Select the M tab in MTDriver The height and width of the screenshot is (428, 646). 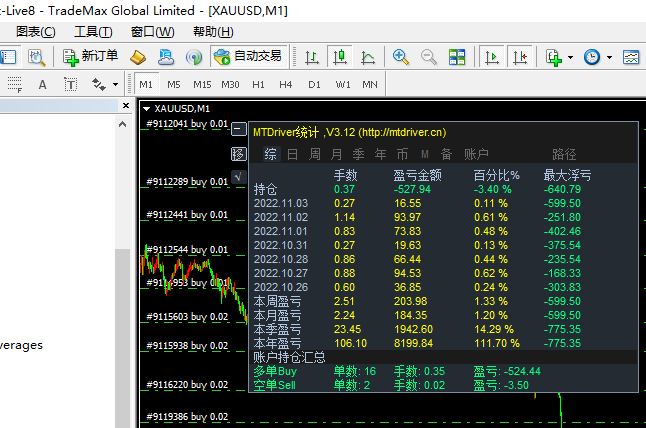(425, 154)
